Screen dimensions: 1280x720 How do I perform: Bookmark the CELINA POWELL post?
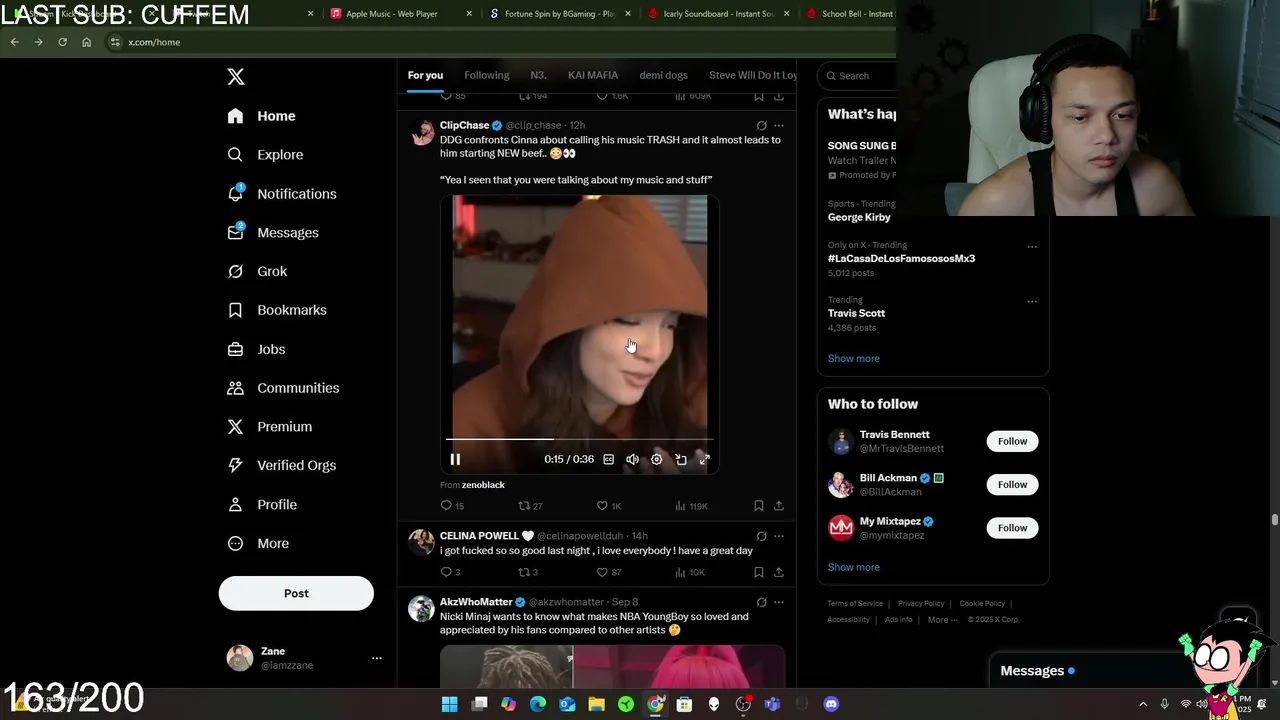(x=758, y=572)
